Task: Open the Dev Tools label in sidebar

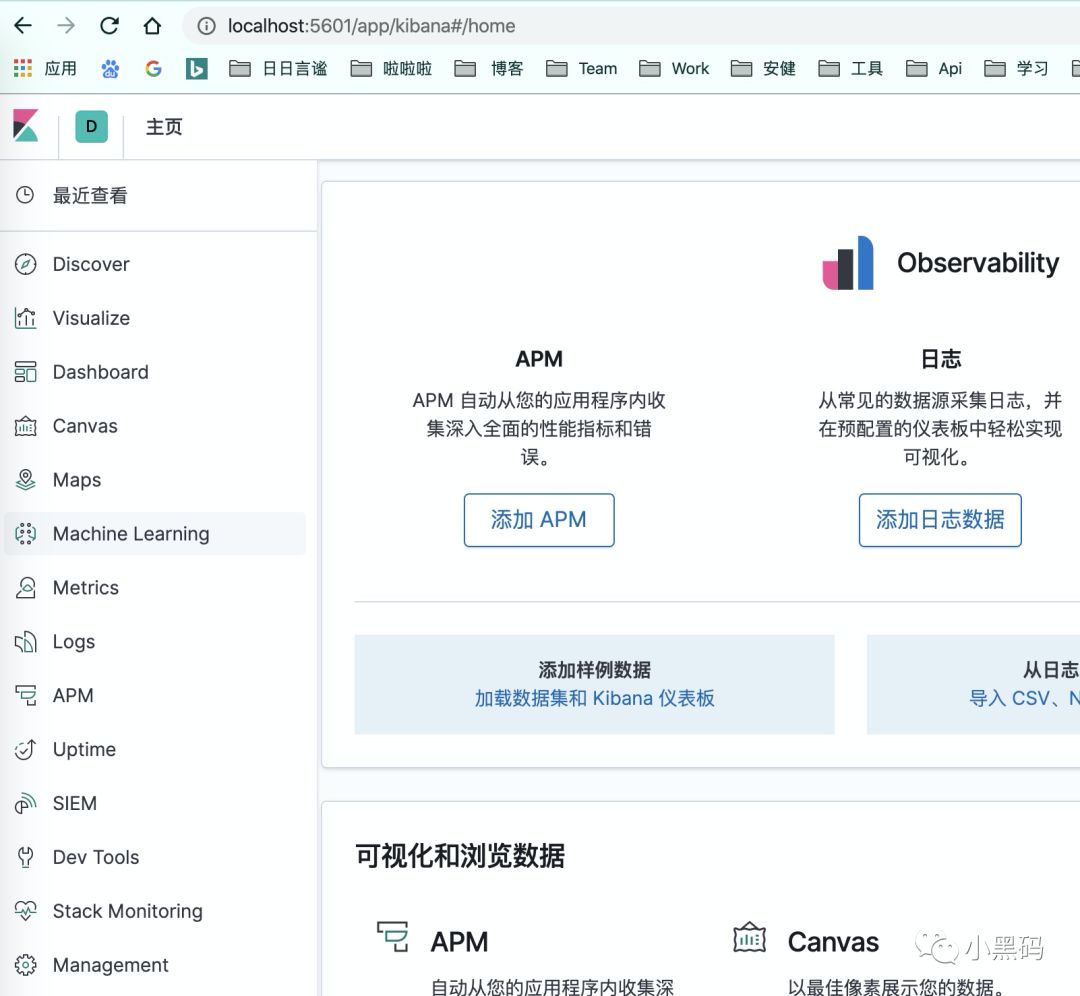Action: coord(96,857)
